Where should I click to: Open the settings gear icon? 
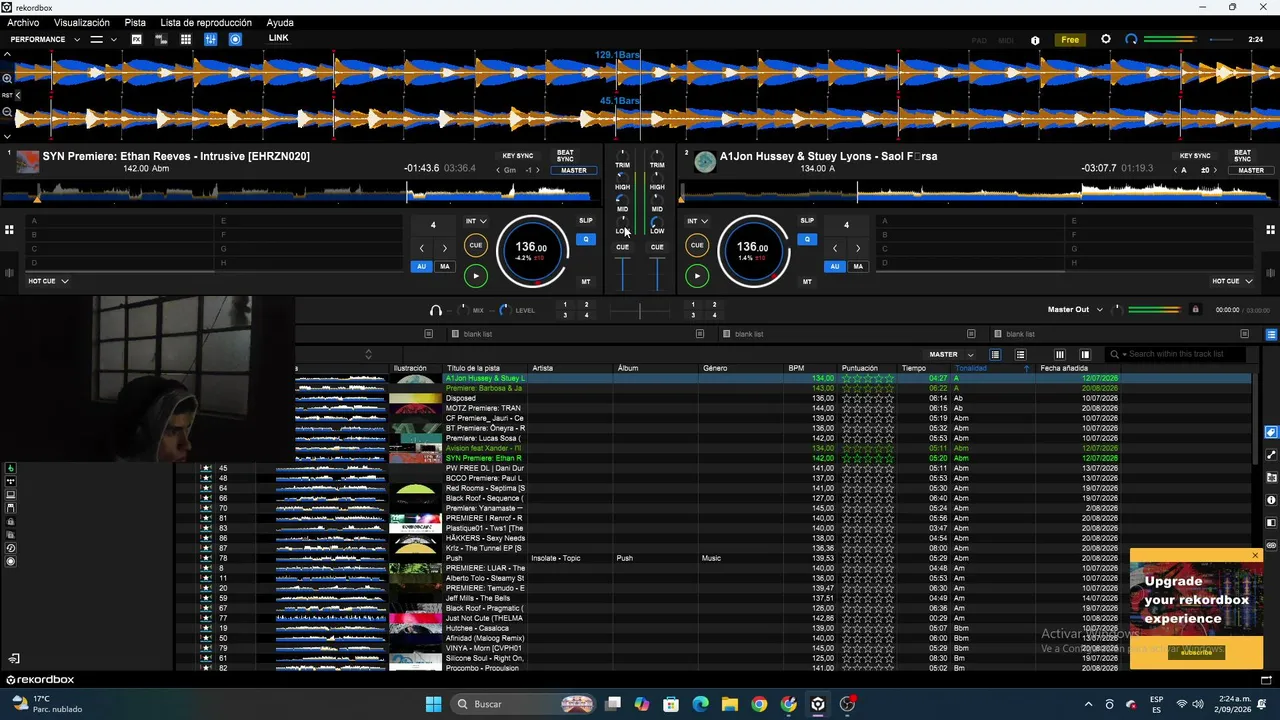point(1105,39)
